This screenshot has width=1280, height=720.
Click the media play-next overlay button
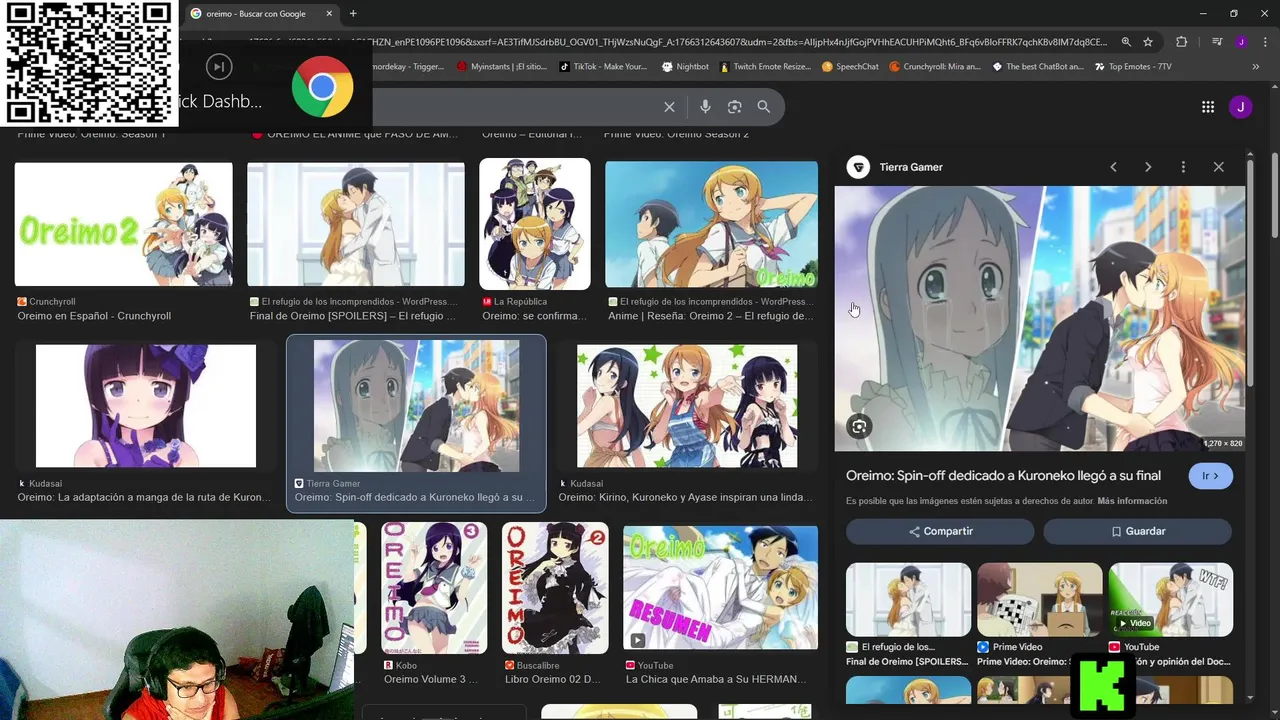(x=218, y=67)
